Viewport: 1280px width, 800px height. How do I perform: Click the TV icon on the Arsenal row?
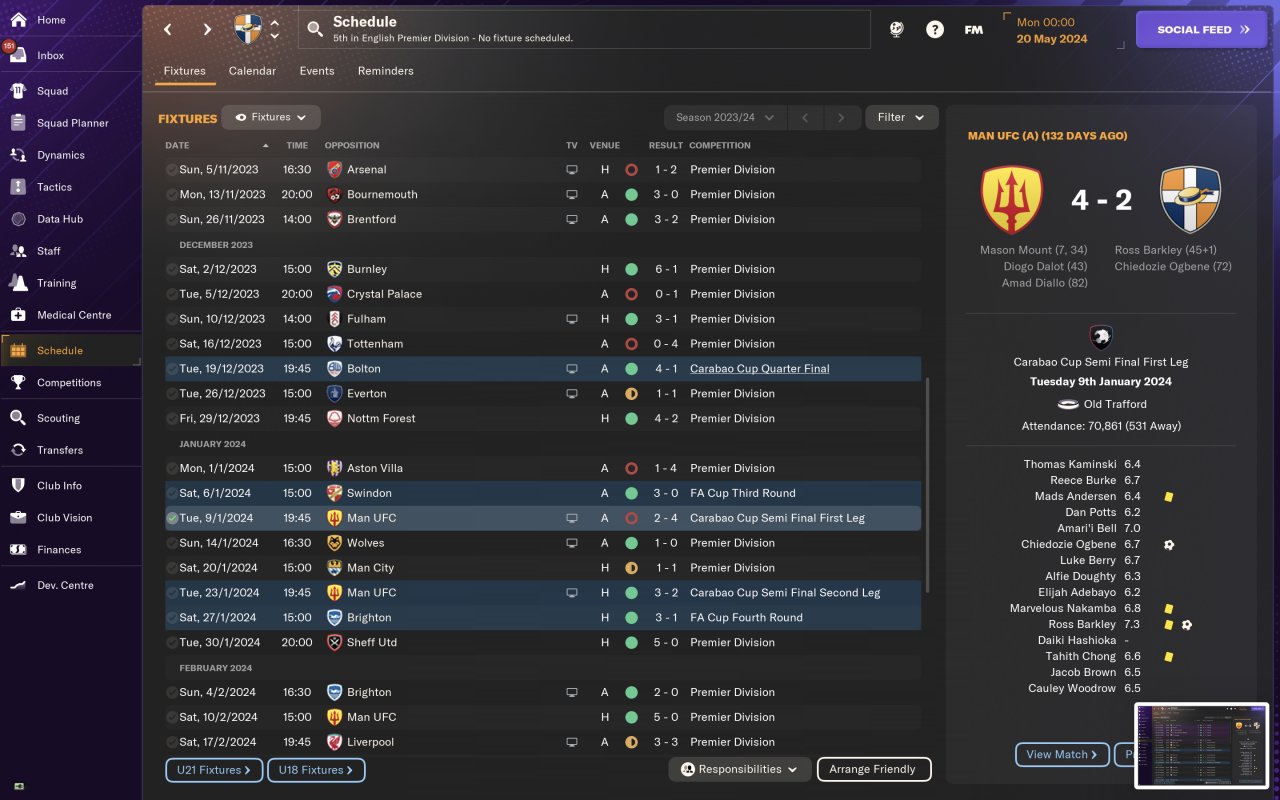click(572, 170)
